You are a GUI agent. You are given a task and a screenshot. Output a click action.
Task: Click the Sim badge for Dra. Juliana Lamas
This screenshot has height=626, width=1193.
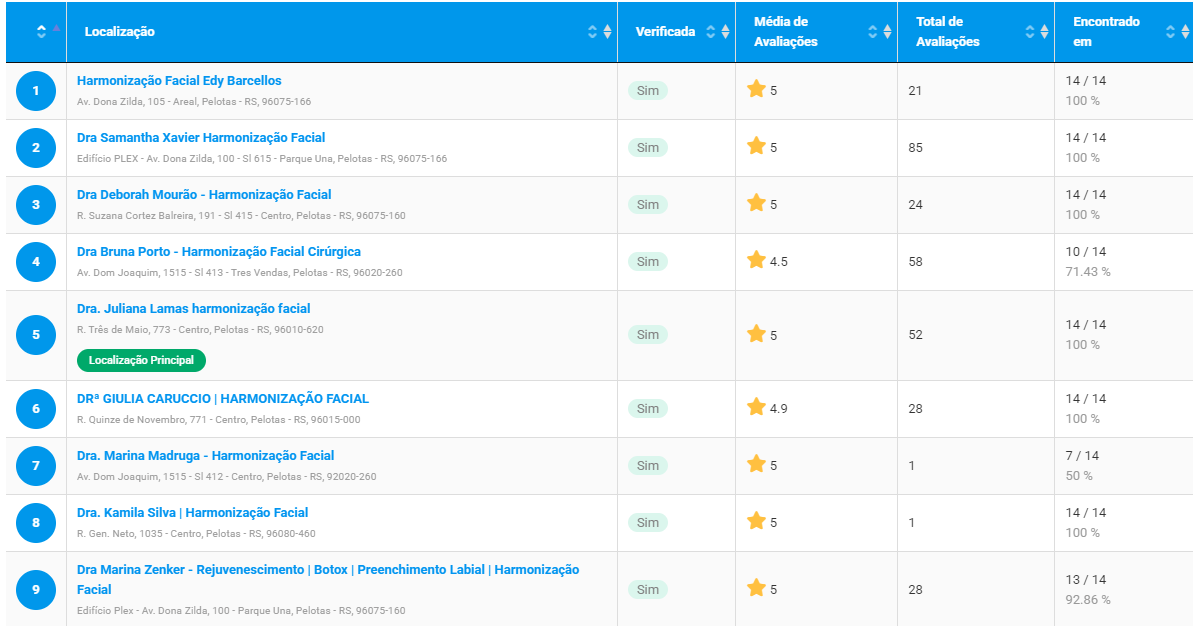click(647, 335)
